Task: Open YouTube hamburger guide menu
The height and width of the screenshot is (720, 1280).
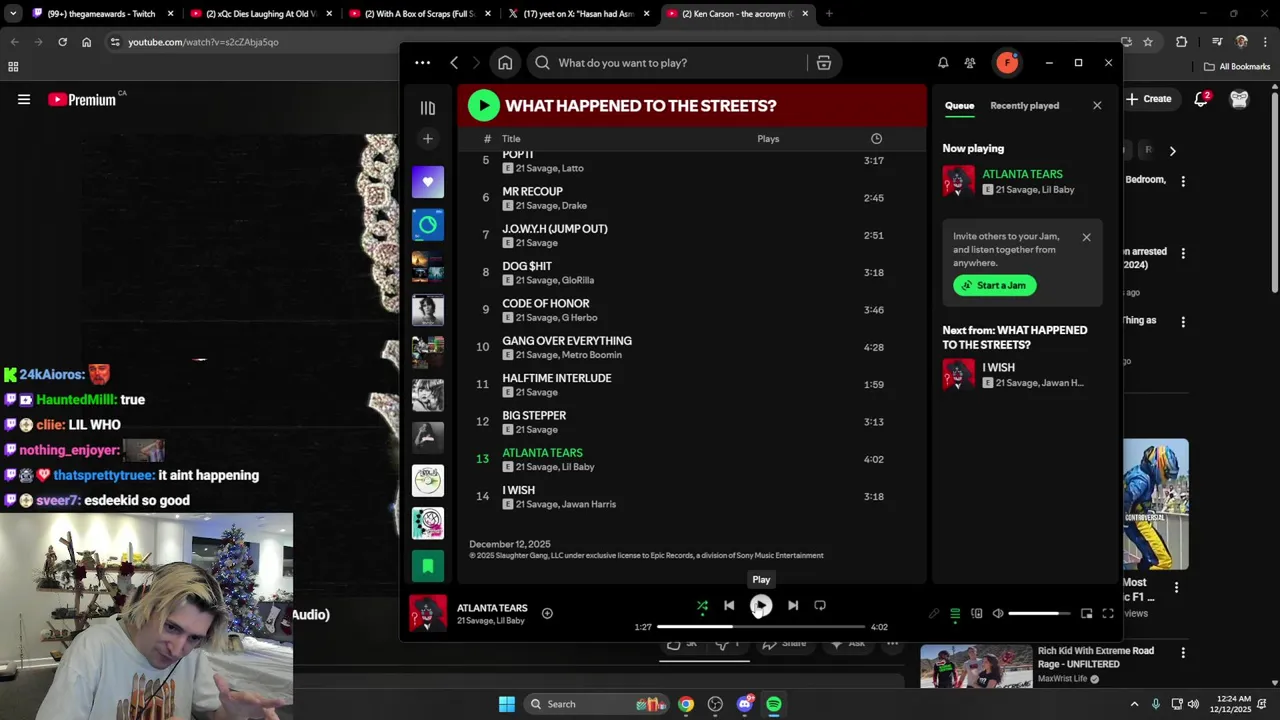Action: (24, 99)
